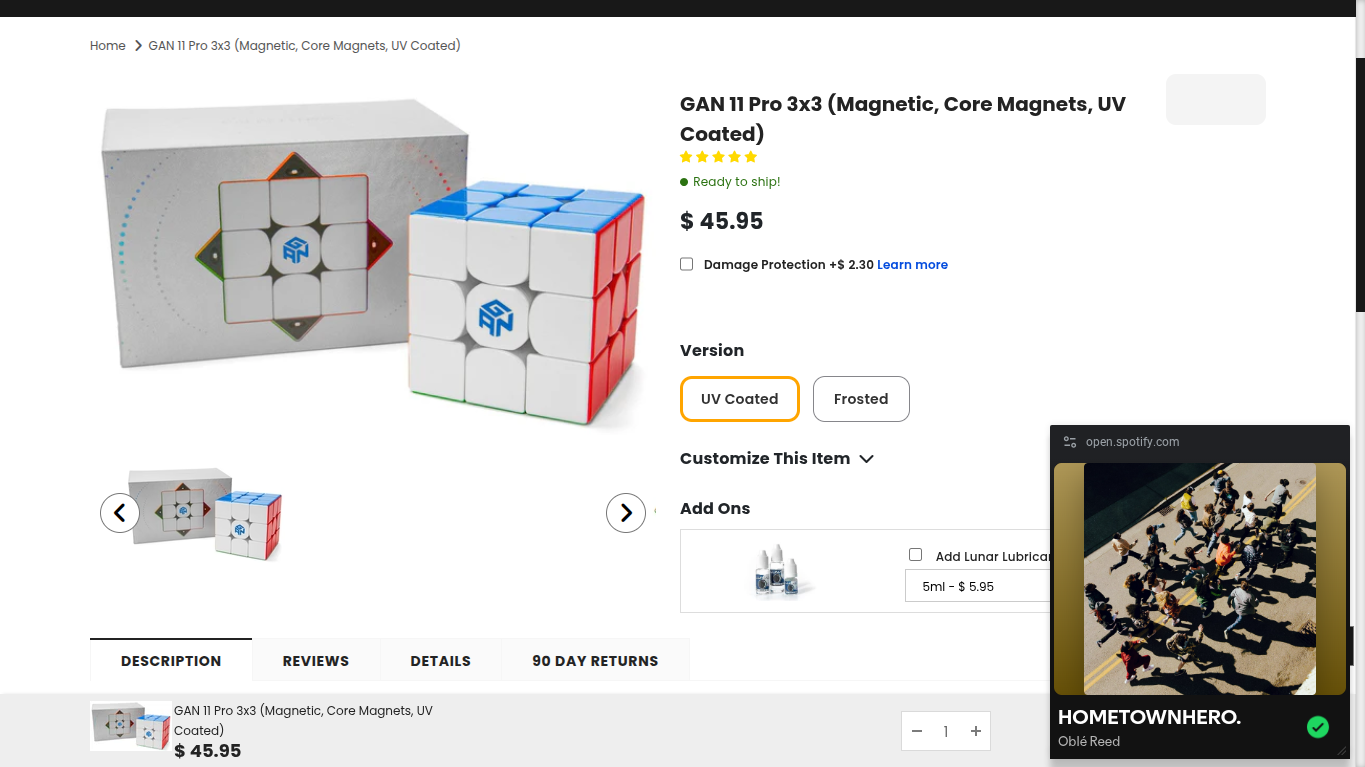Click the breadcrumb chevron after Home
Screen dimensions: 1365x767
pos(138,46)
